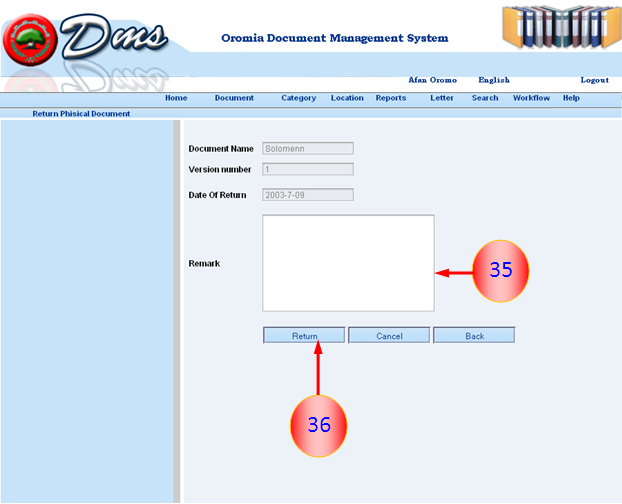Click the Back button
Image resolution: width=622 pixels, height=504 pixels.
pyautogui.click(x=474, y=335)
